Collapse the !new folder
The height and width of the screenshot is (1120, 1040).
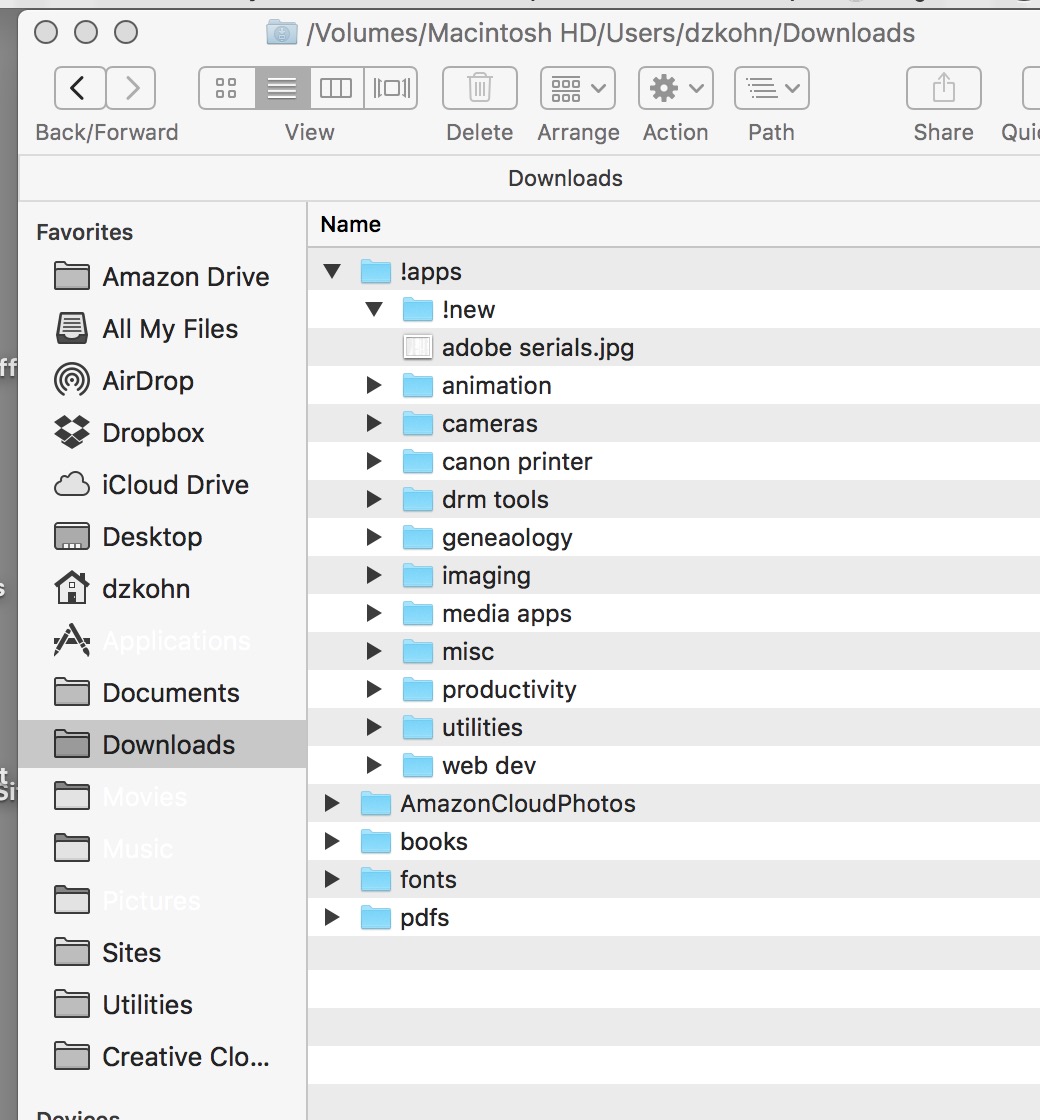[x=374, y=309]
